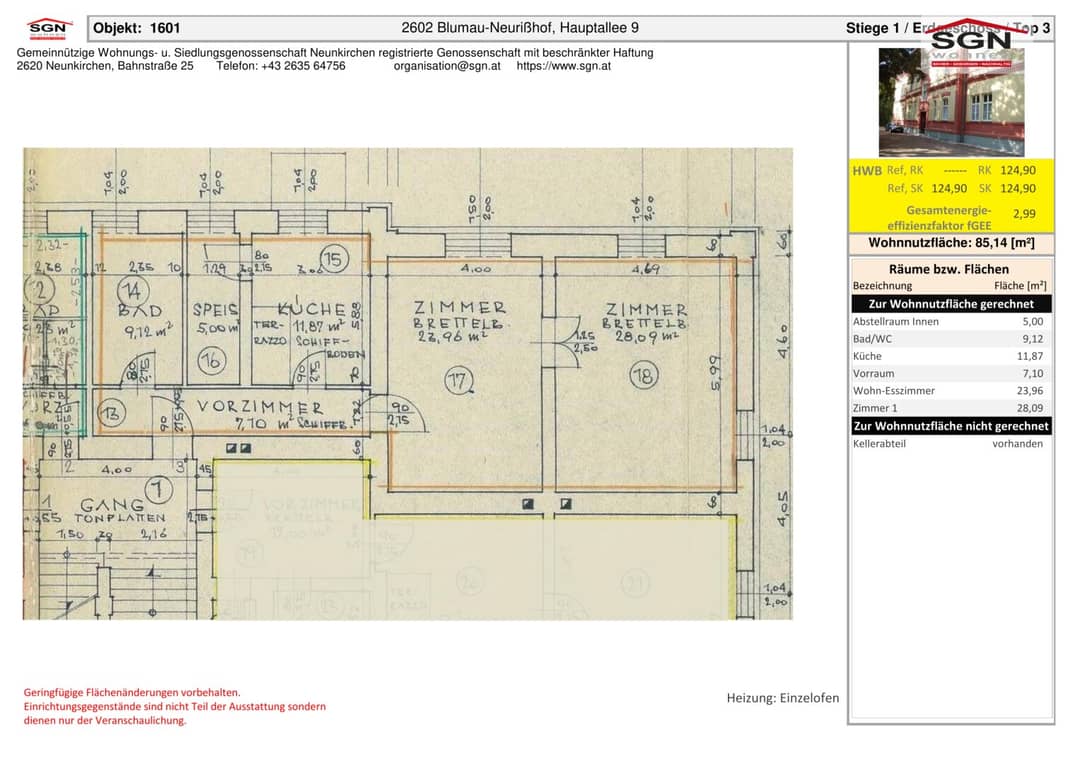
Task: Click the 'Kellerabteil' row label
Action: (x=879, y=444)
